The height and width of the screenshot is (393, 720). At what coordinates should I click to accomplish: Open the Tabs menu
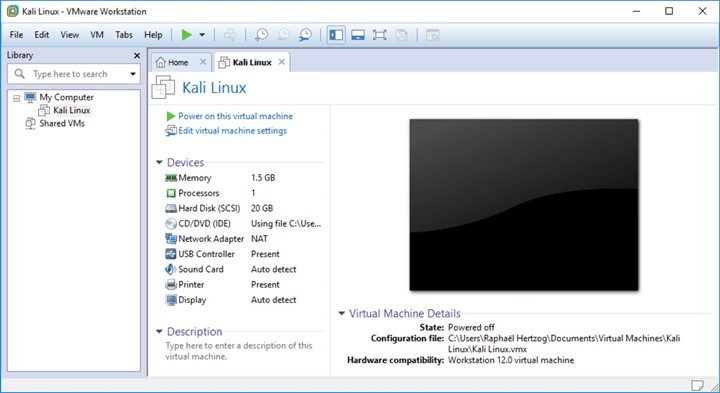point(124,35)
